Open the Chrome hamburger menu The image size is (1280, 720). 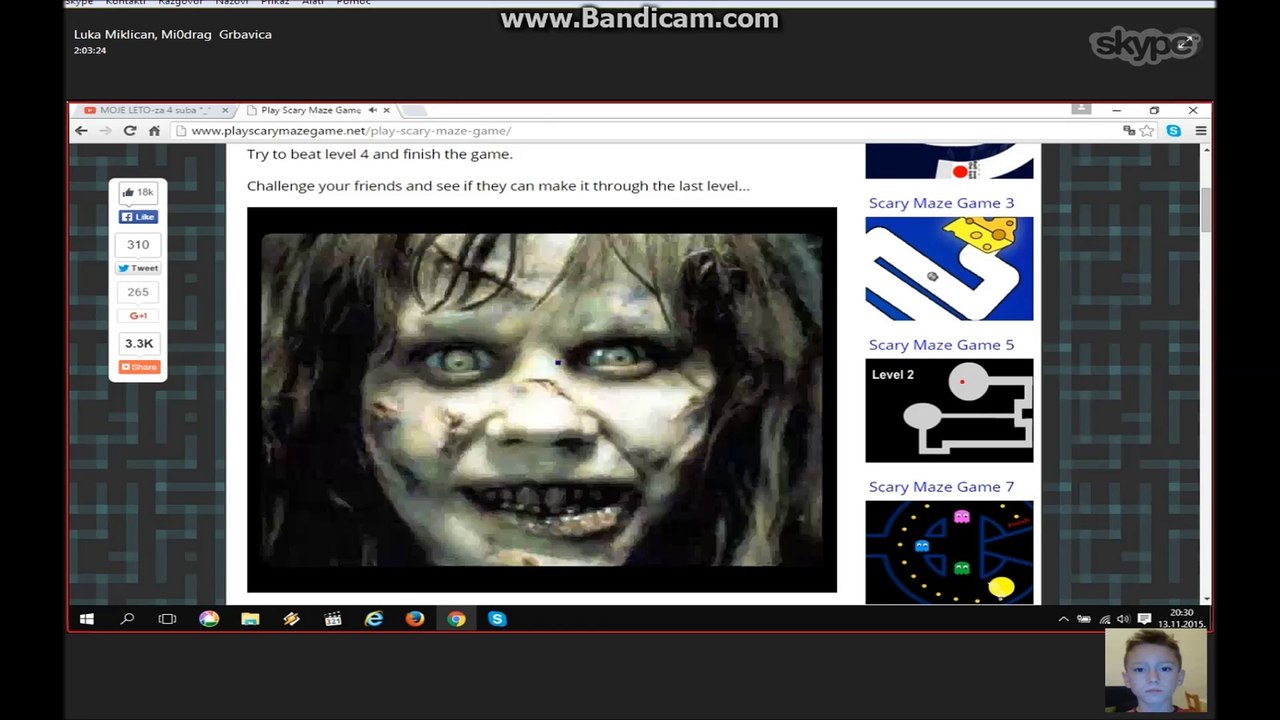[x=1201, y=131]
